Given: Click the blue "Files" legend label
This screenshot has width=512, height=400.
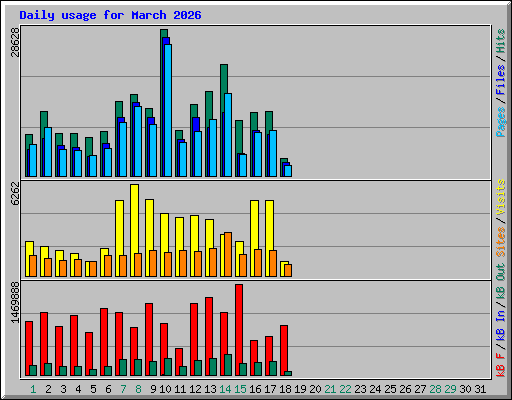Looking at the screenshot, I should point(501,79).
